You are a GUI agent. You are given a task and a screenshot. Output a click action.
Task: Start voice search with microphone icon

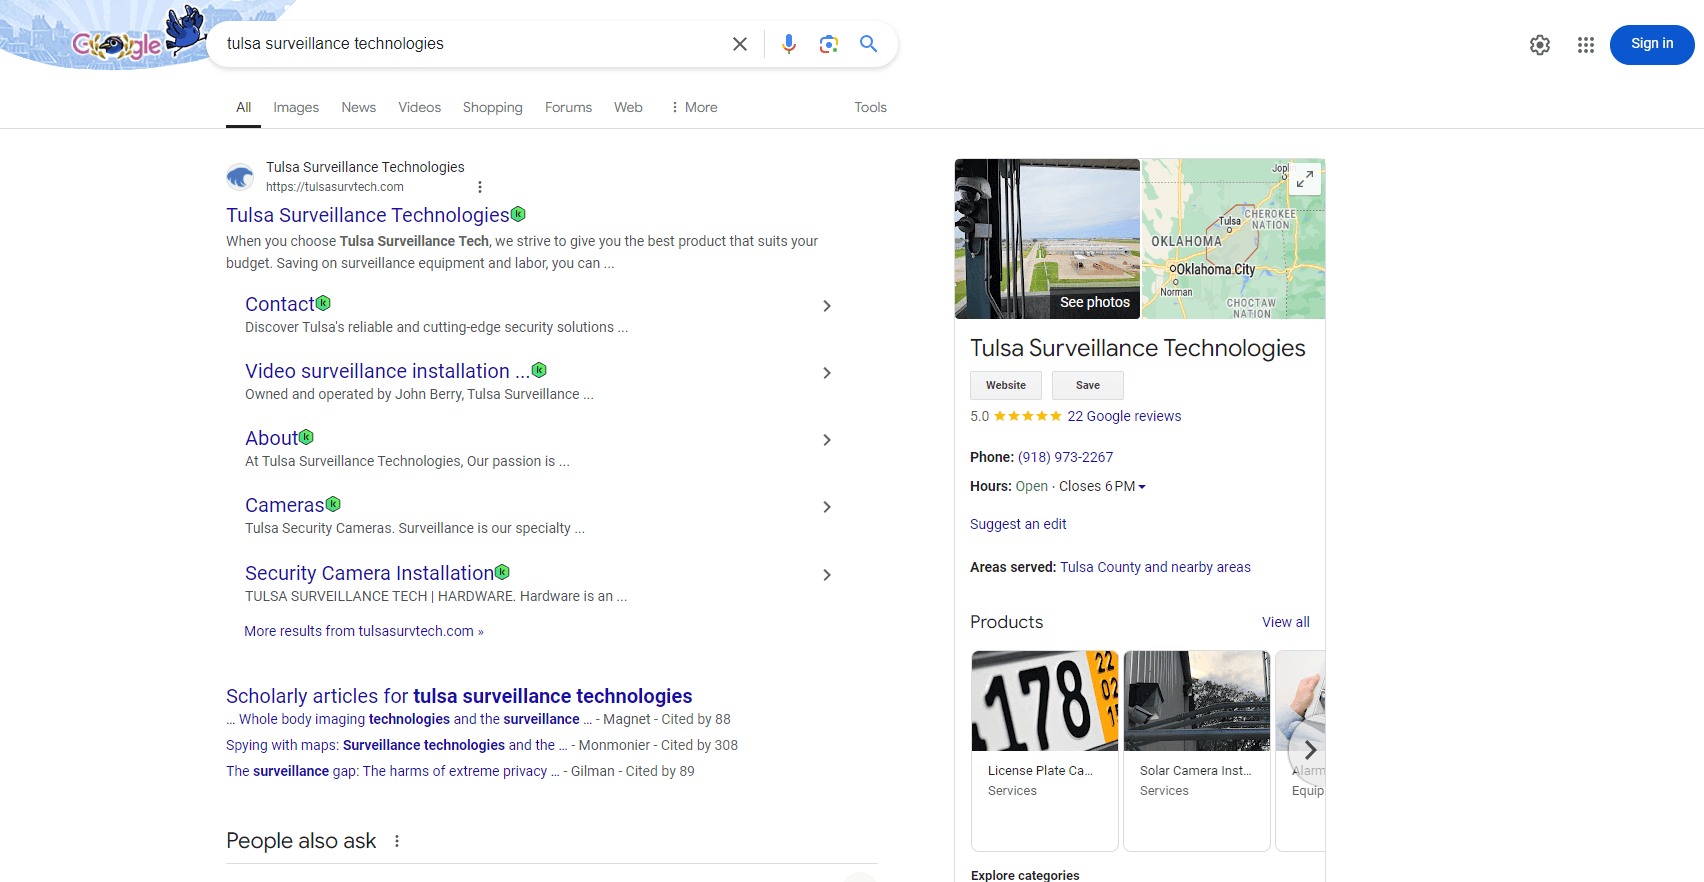pyautogui.click(x=789, y=44)
